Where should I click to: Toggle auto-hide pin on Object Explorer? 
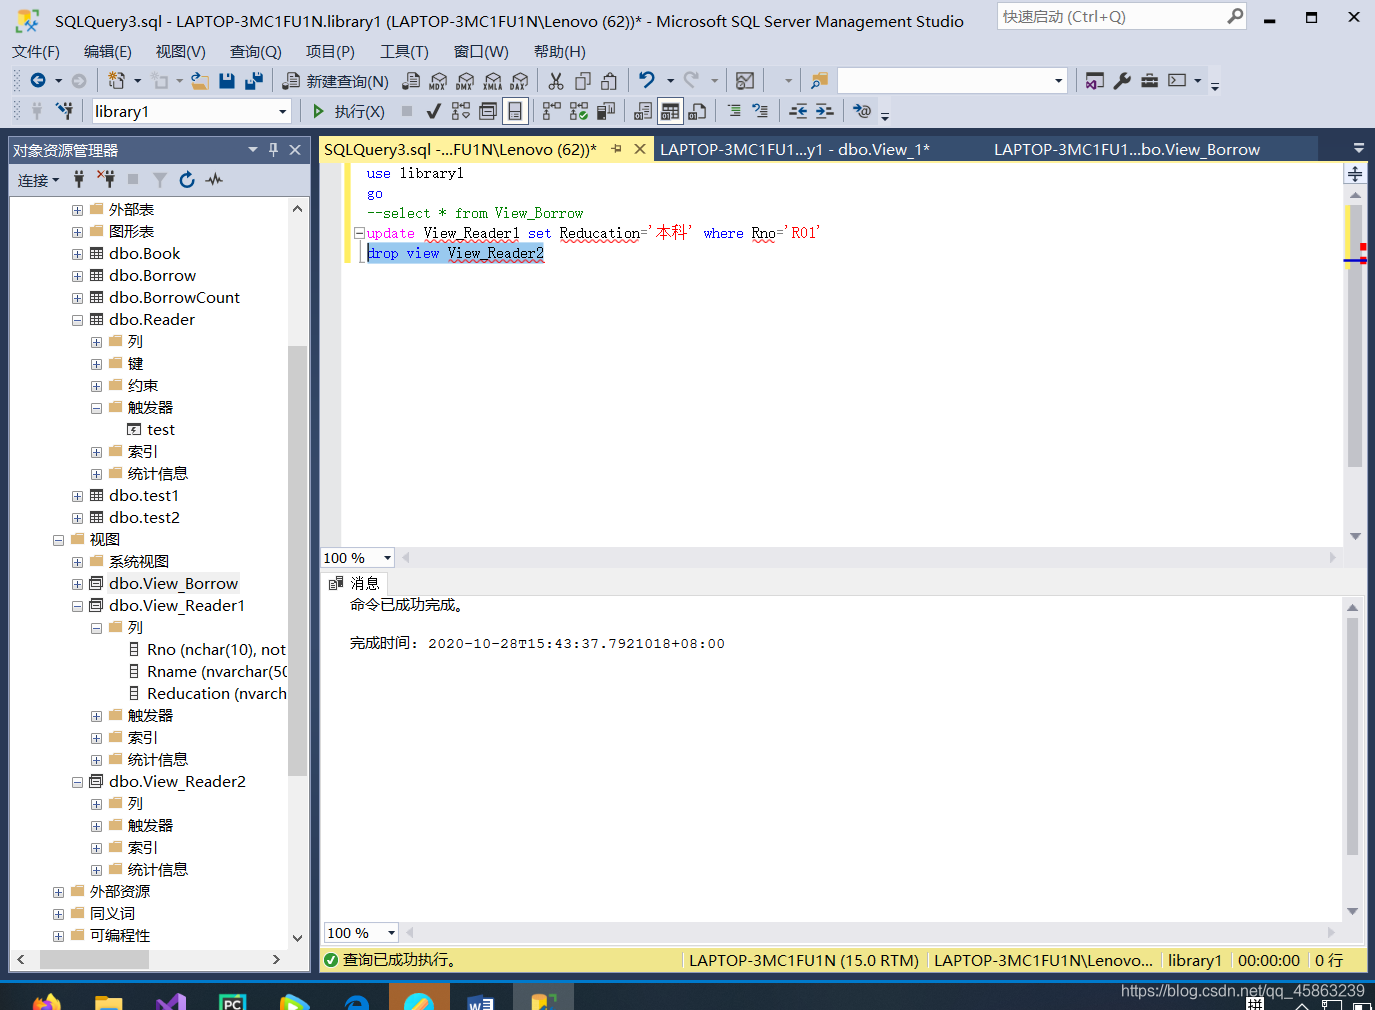pyautogui.click(x=273, y=150)
